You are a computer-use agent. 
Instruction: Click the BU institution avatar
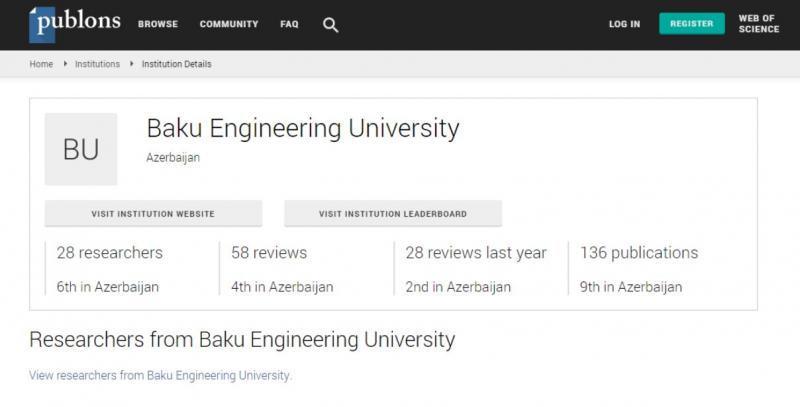click(81, 149)
